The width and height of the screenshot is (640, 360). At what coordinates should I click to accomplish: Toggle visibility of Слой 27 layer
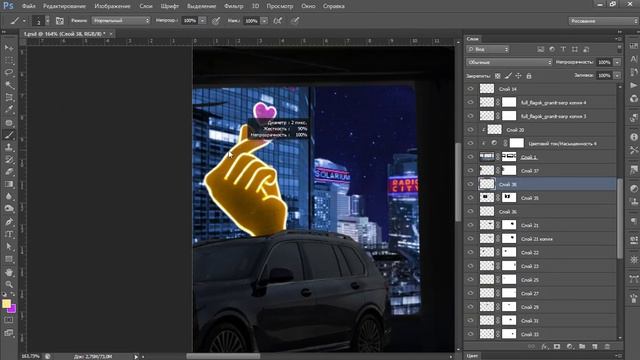[470, 293]
